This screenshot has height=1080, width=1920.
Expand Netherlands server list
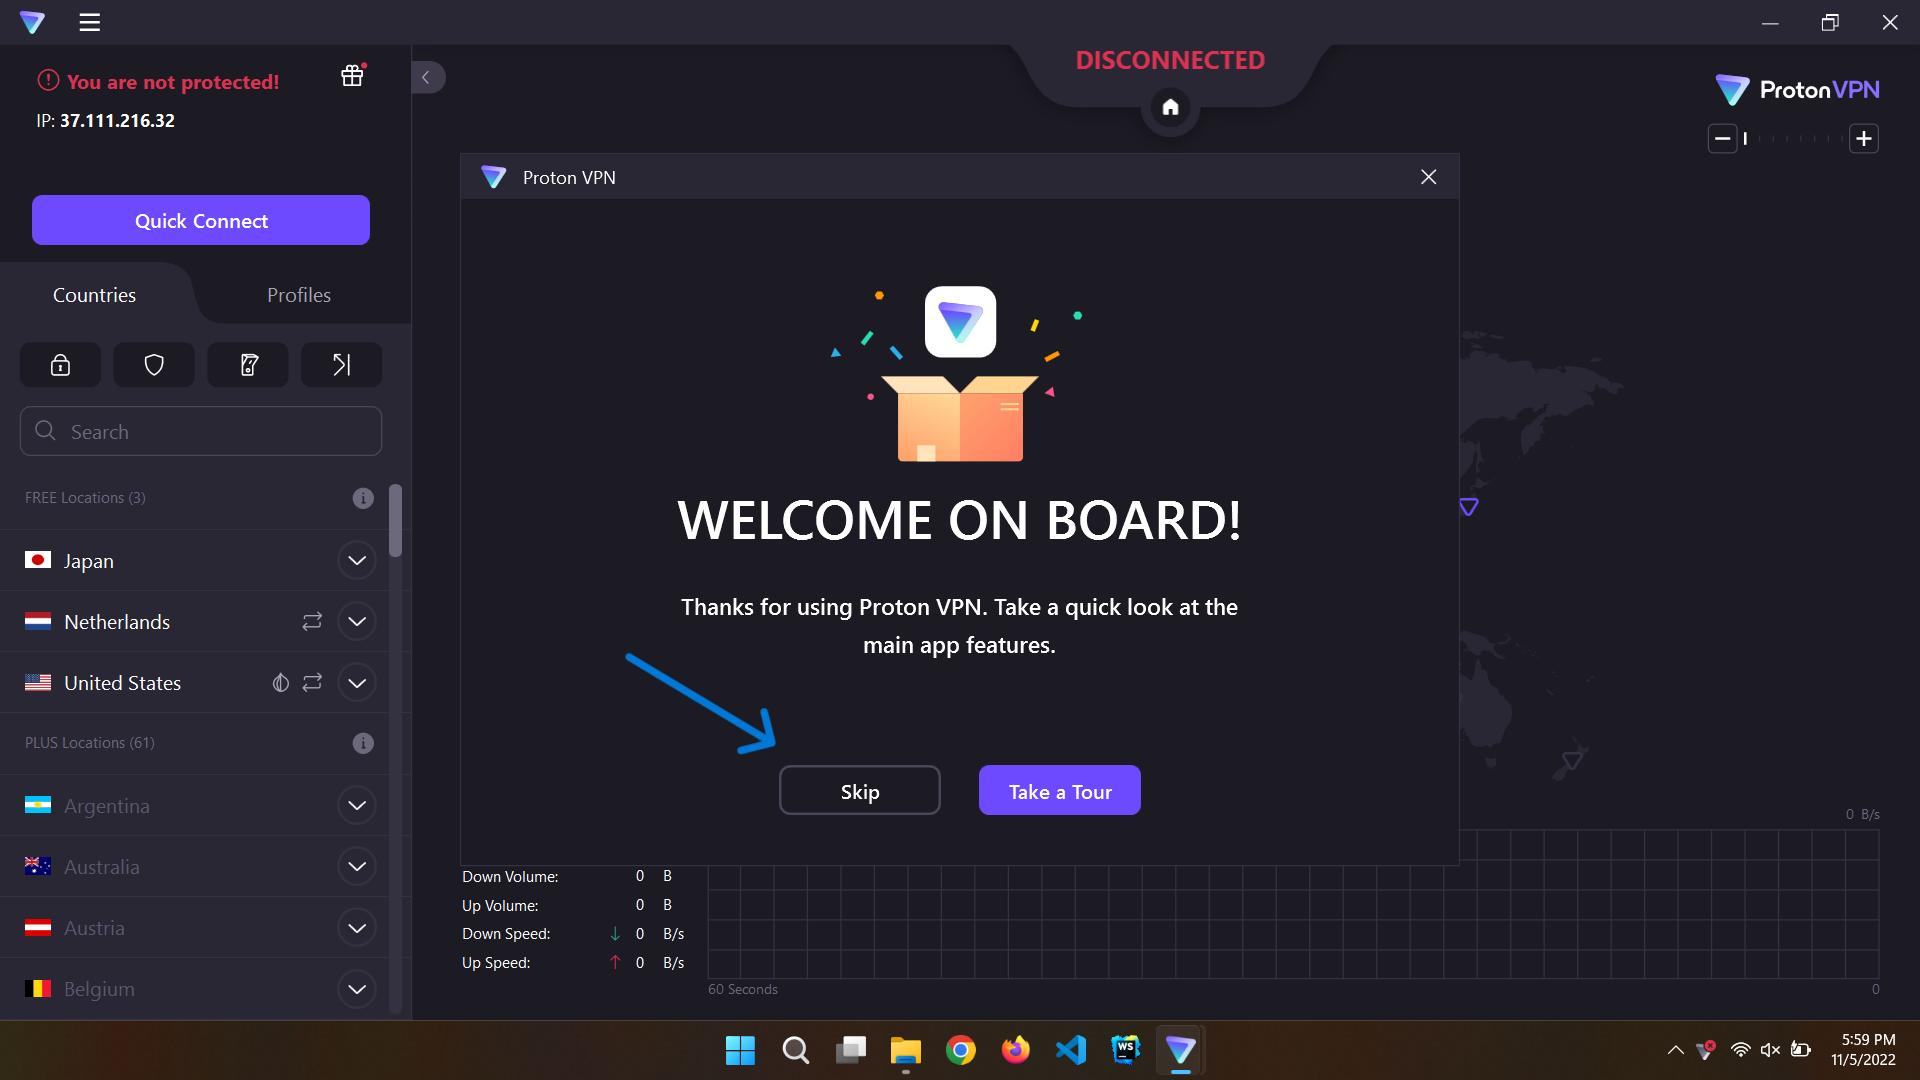click(x=357, y=621)
